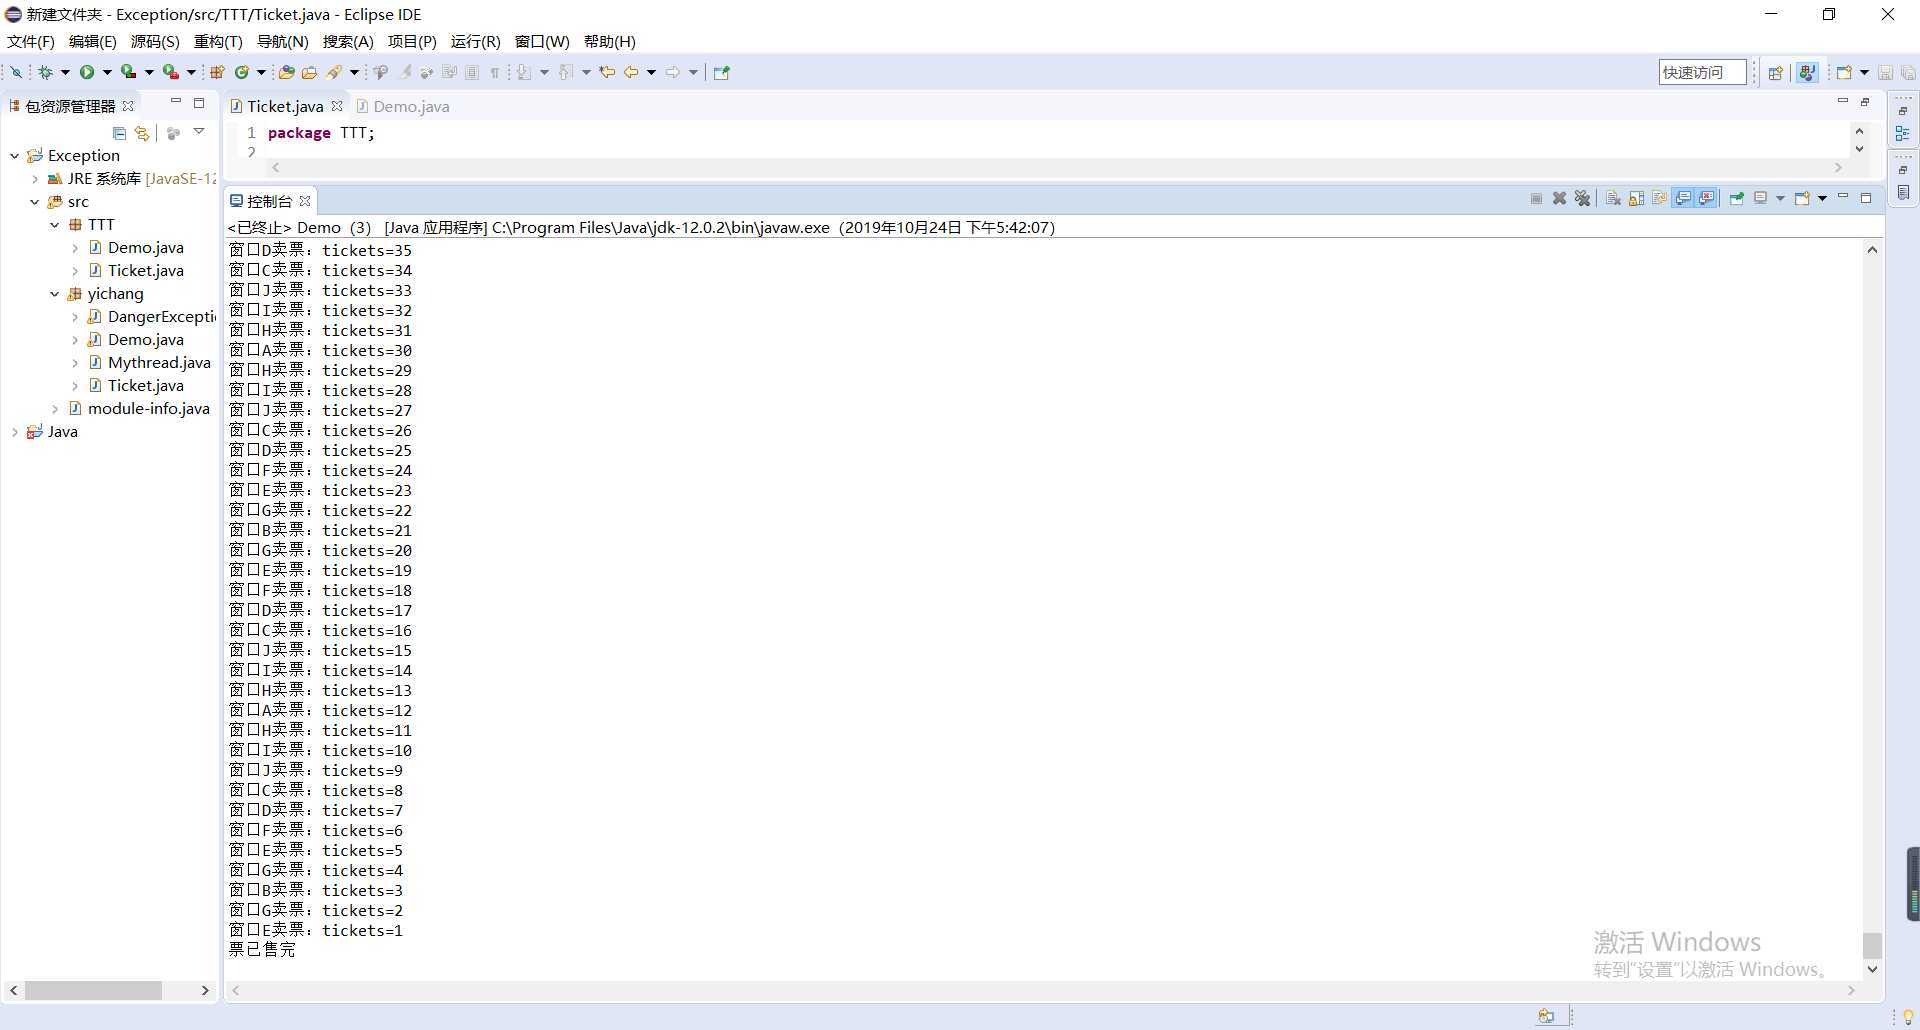
Task: Minimize the Package Explorer panel
Action: click(x=176, y=102)
